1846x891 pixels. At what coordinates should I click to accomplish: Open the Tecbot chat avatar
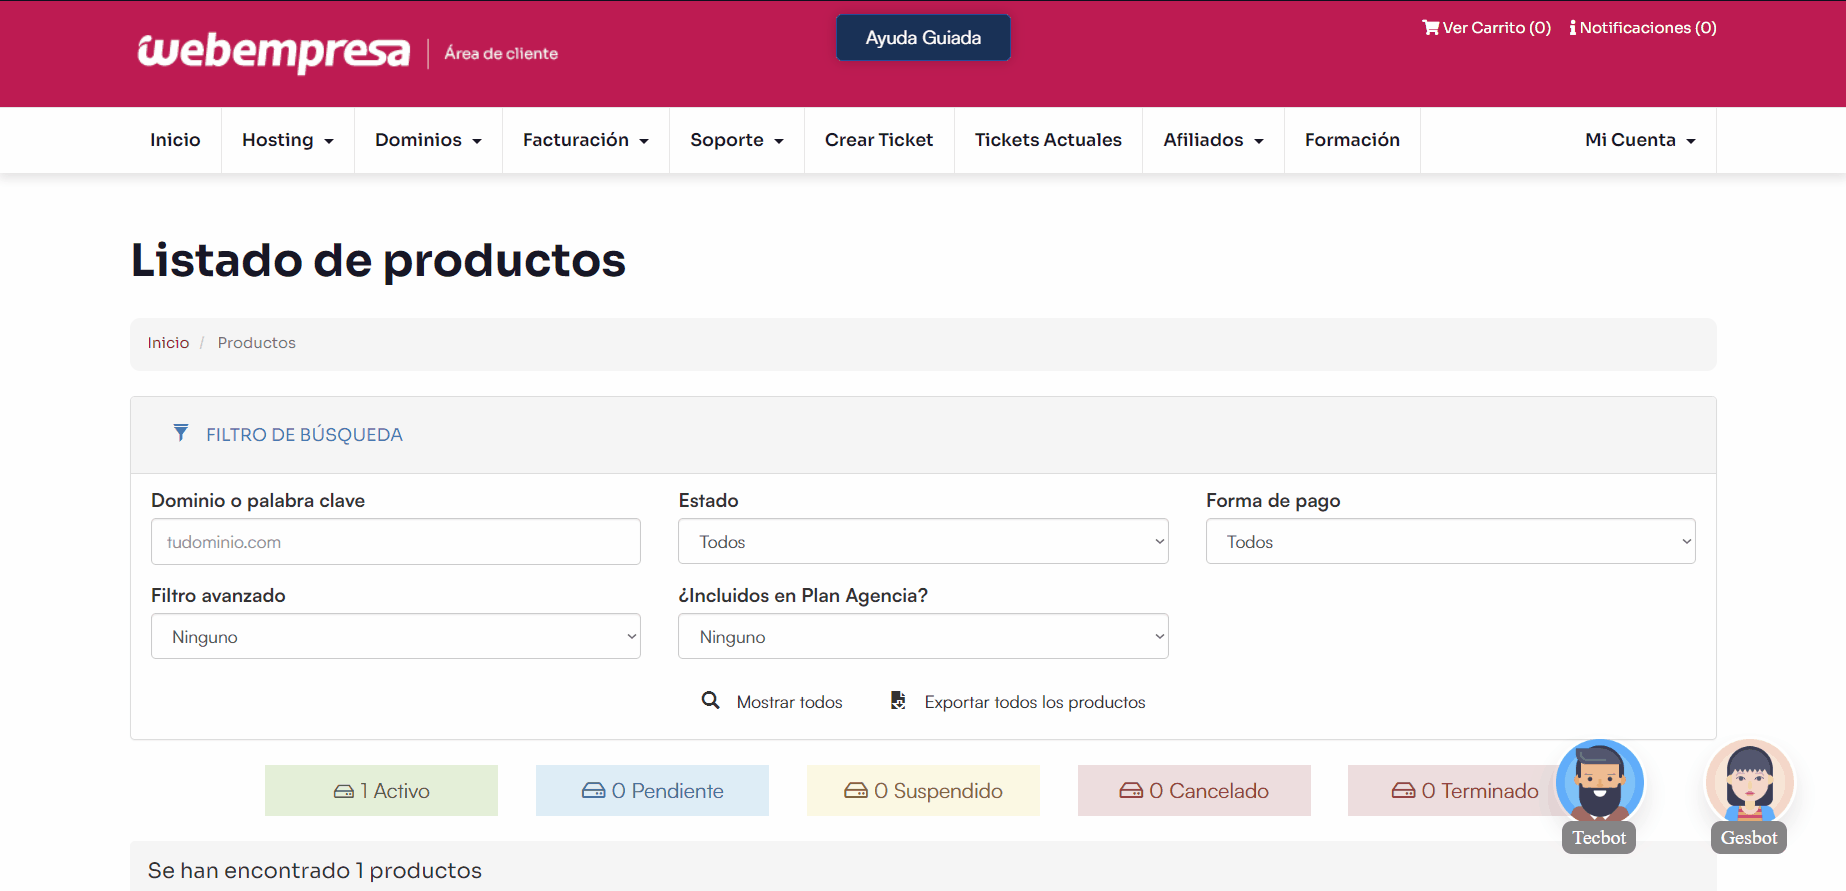point(1599,783)
